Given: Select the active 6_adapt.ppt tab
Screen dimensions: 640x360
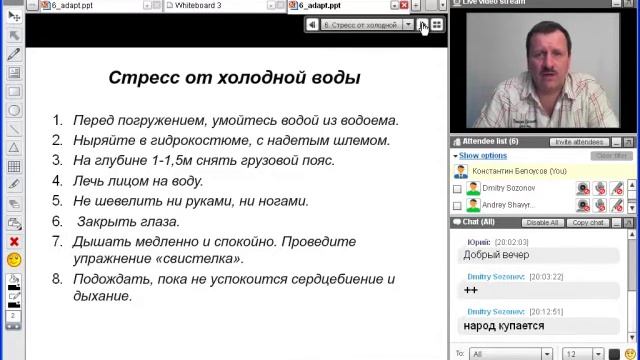Looking at the screenshot, I should [319, 6].
